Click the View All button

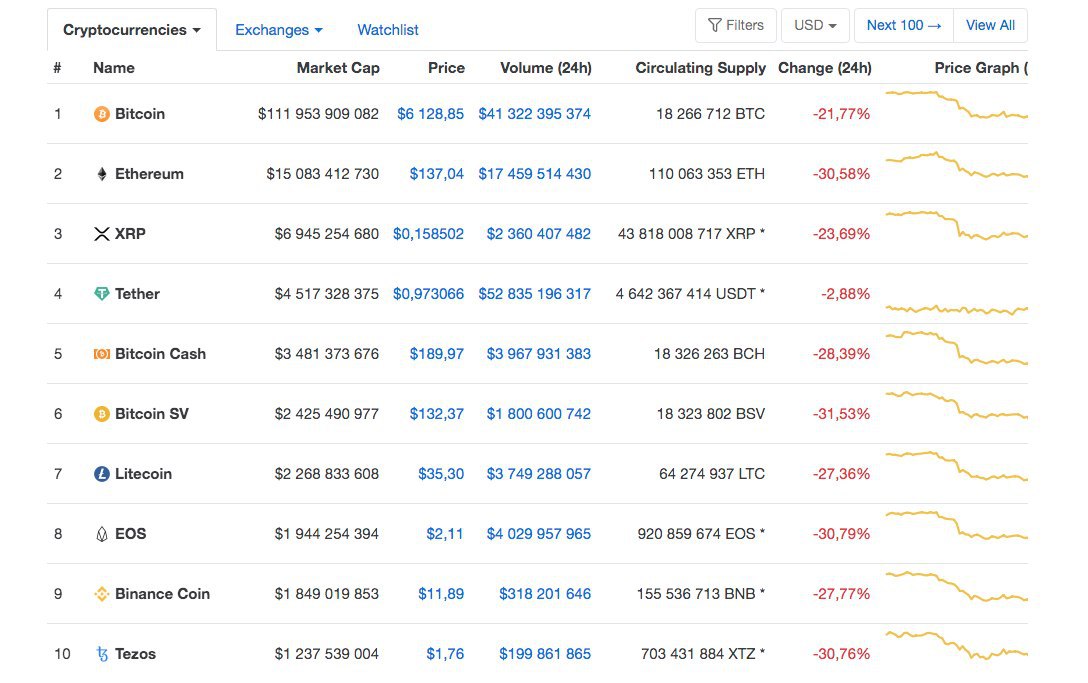coord(990,26)
